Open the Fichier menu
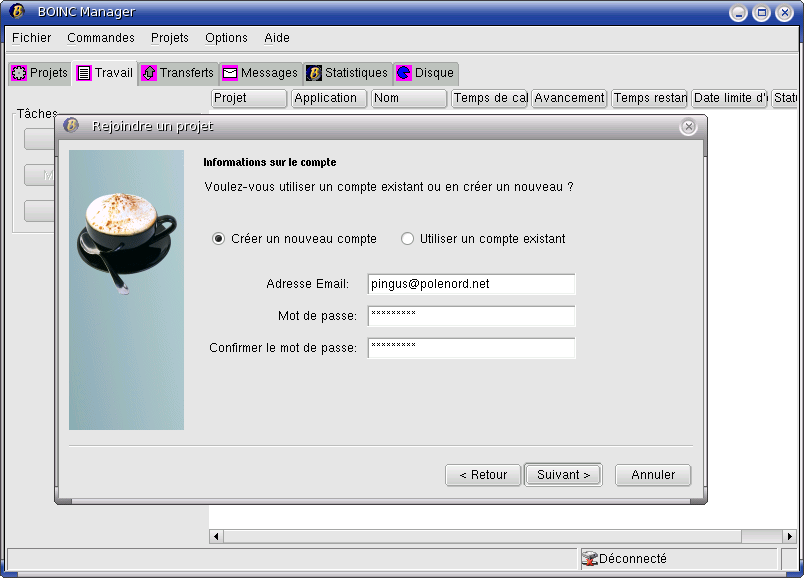This screenshot has width=804, height=578. (31, 38)
